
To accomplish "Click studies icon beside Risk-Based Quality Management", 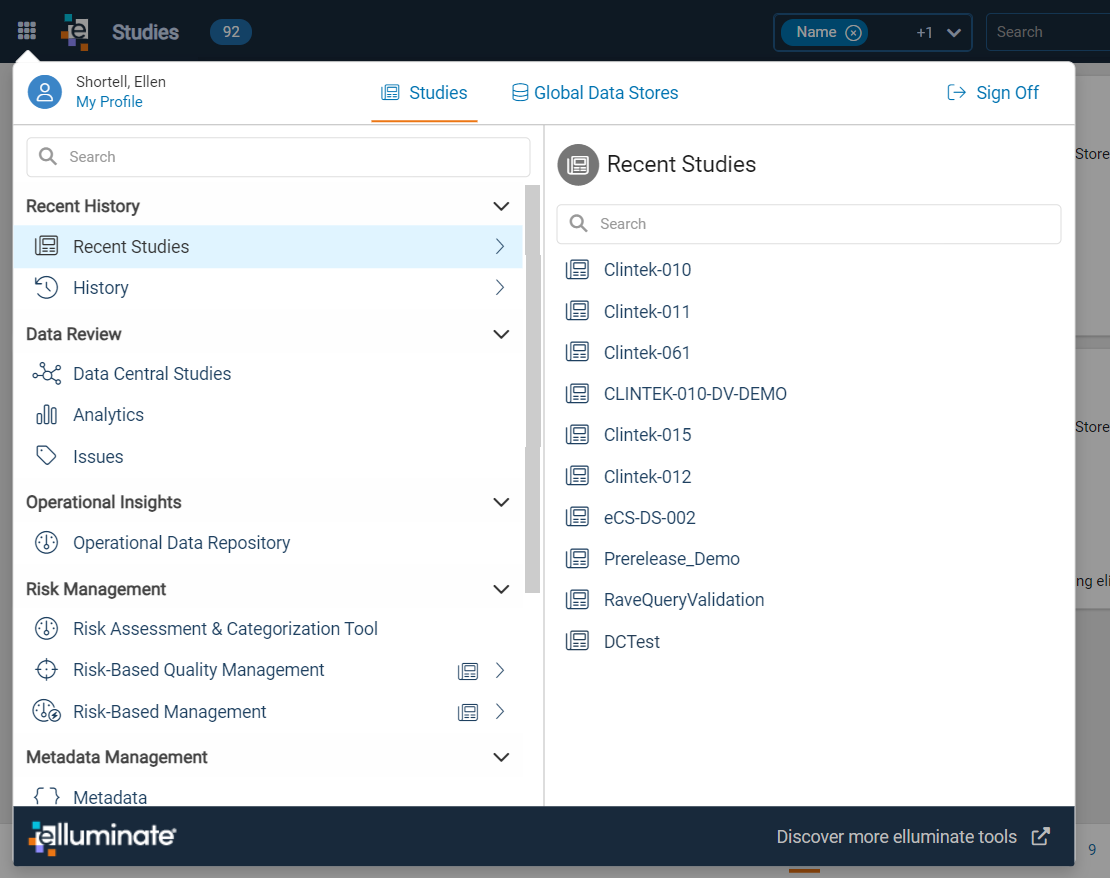I will tap(468, 671).
